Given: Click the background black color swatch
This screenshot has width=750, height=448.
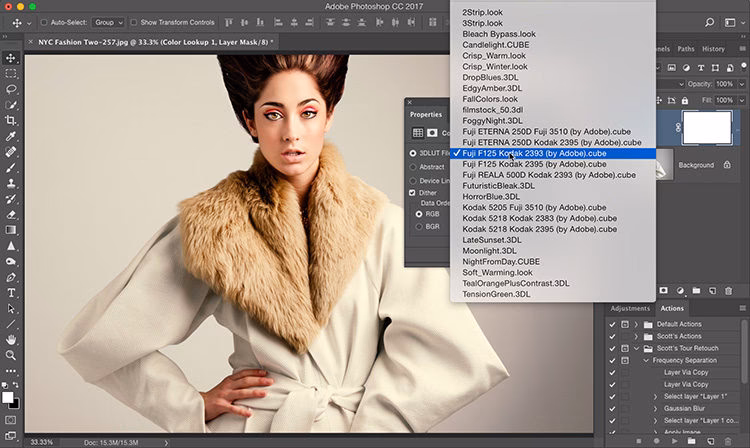Looking at the screenshot, I should click(16, 405).
